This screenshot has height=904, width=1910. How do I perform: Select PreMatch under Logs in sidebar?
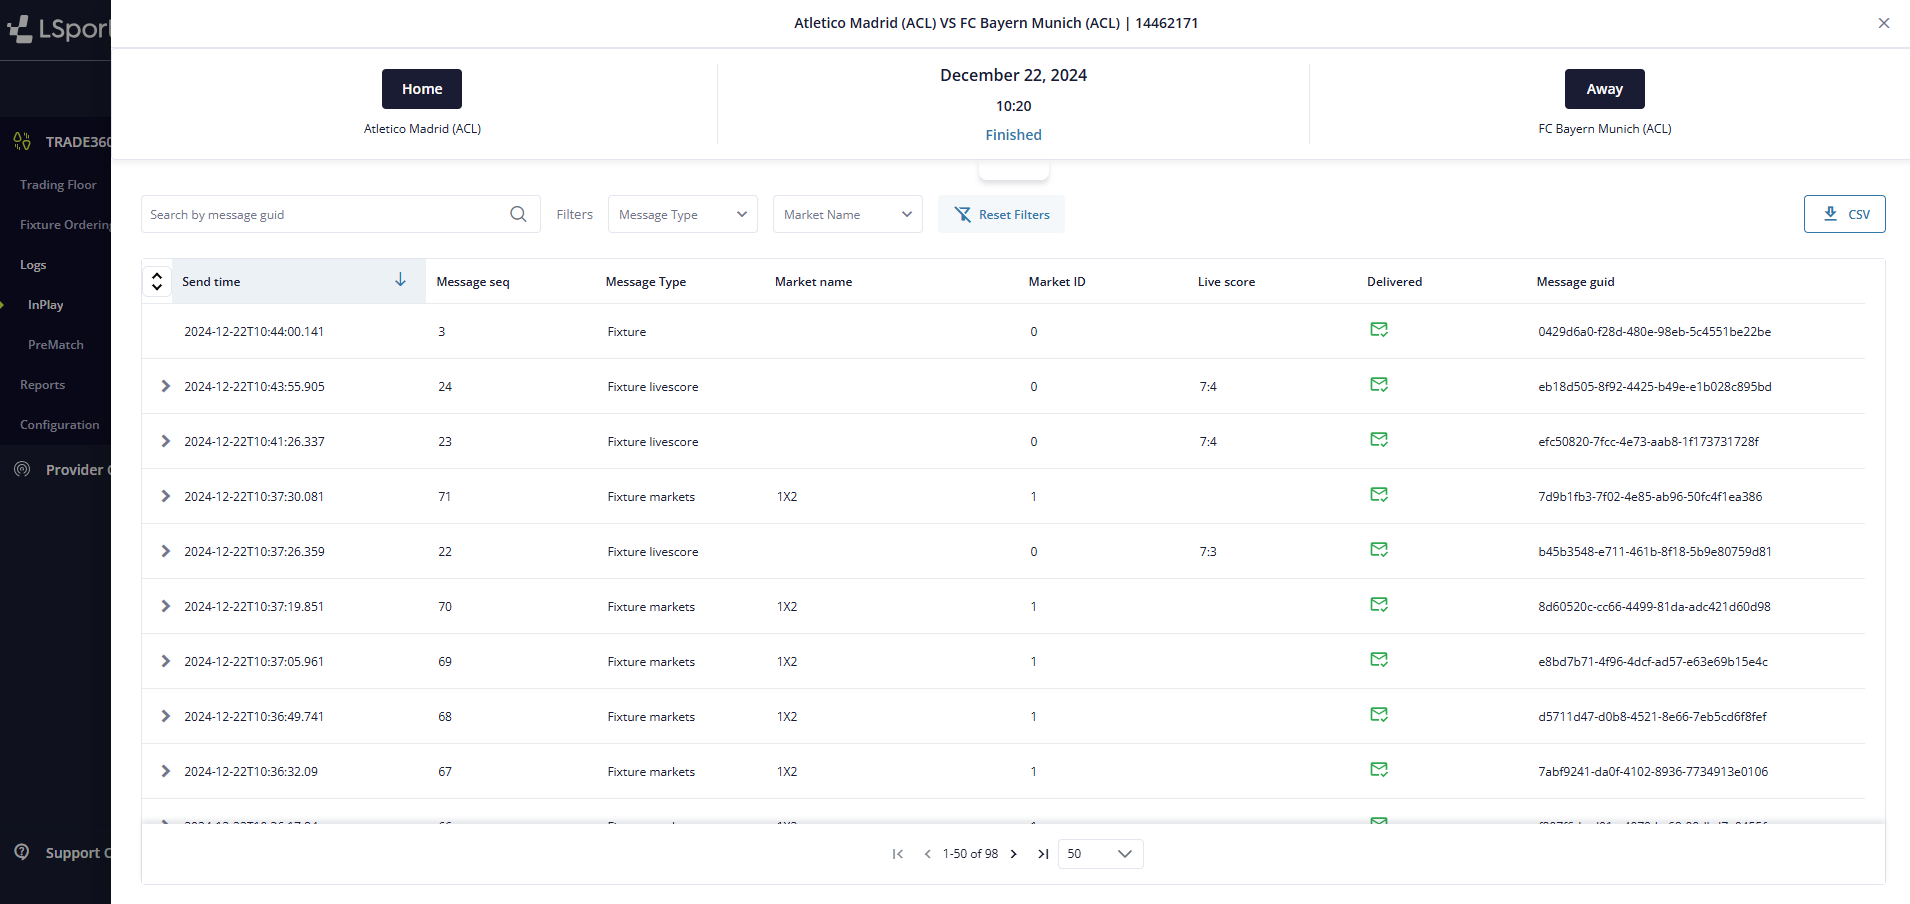tap(56, 345)
